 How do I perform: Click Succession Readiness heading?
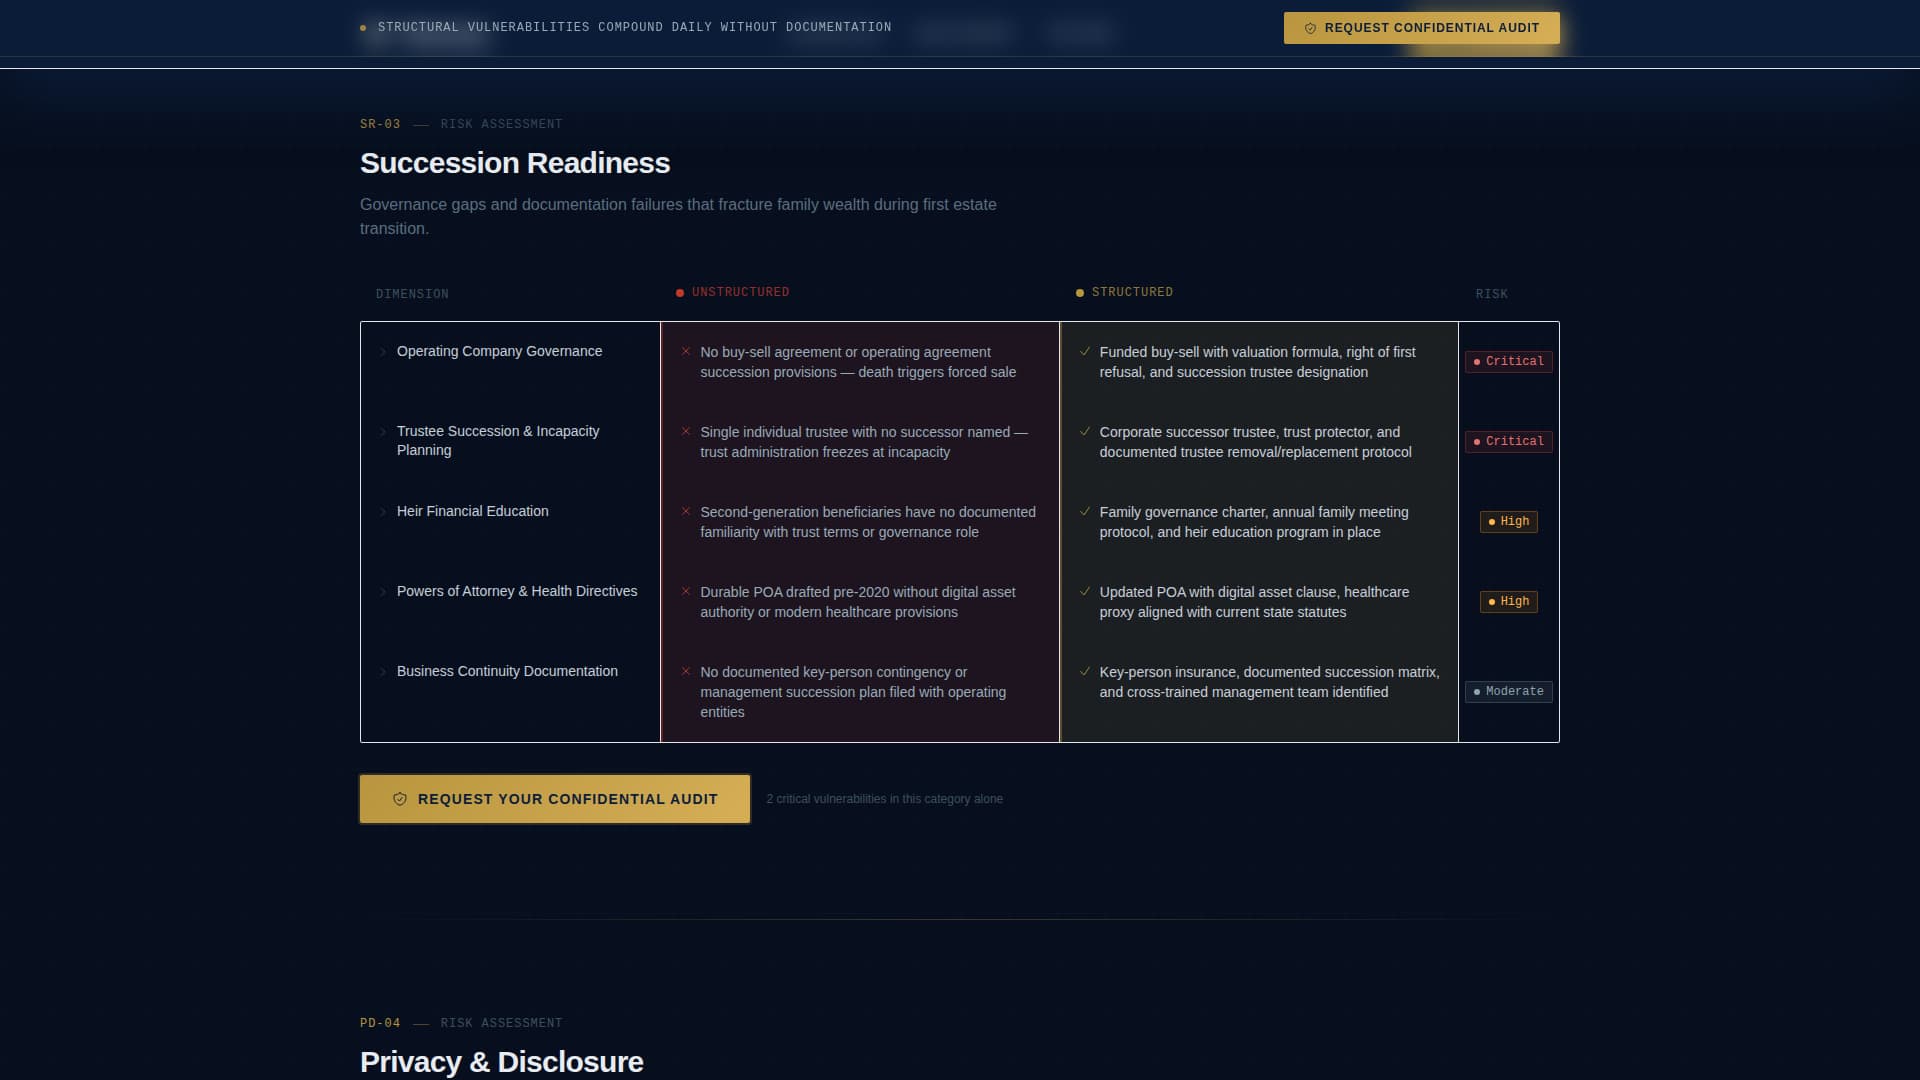tap(515, 163)
